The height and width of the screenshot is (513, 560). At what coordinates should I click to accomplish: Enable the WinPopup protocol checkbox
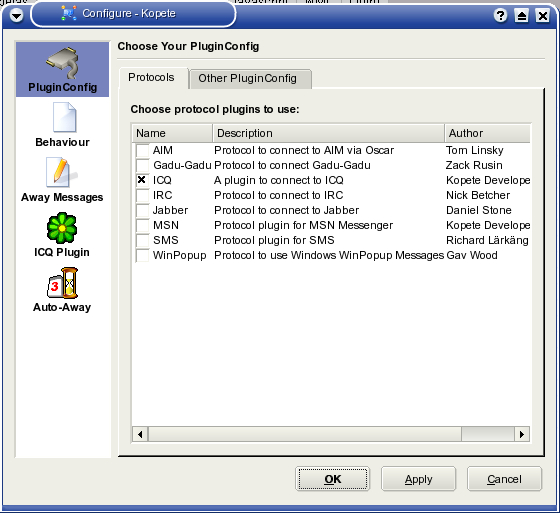[x=142, y=255]
